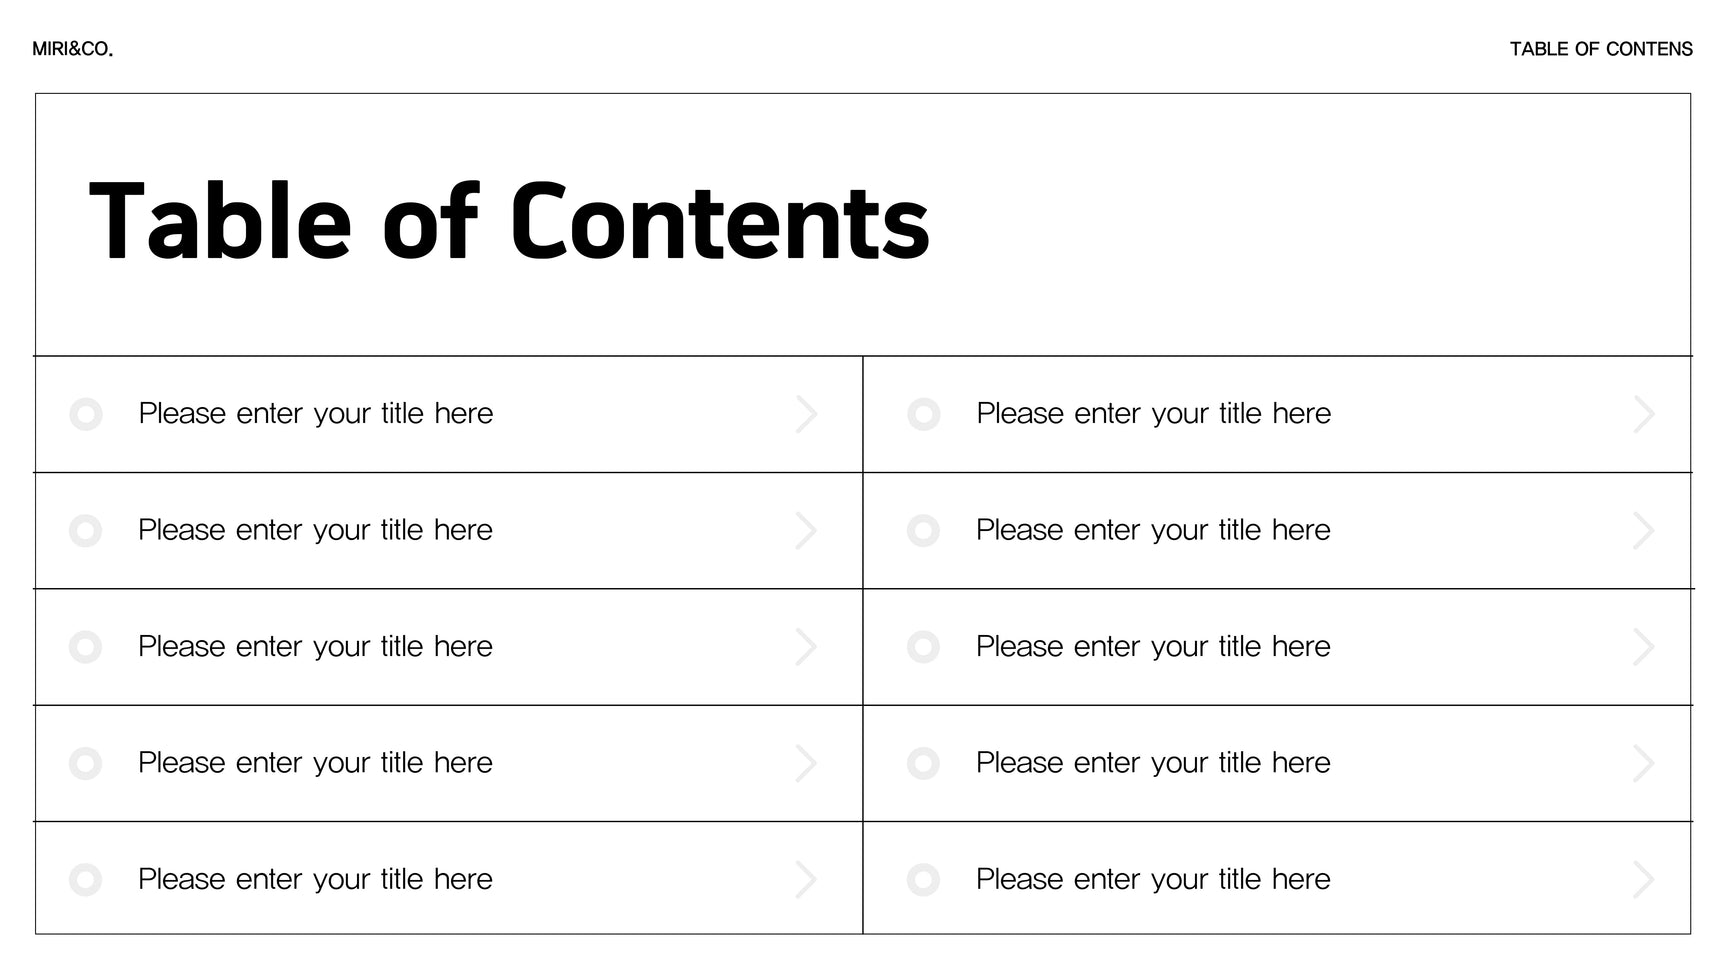Click the title text in left column's bottom row

[315, 880]
